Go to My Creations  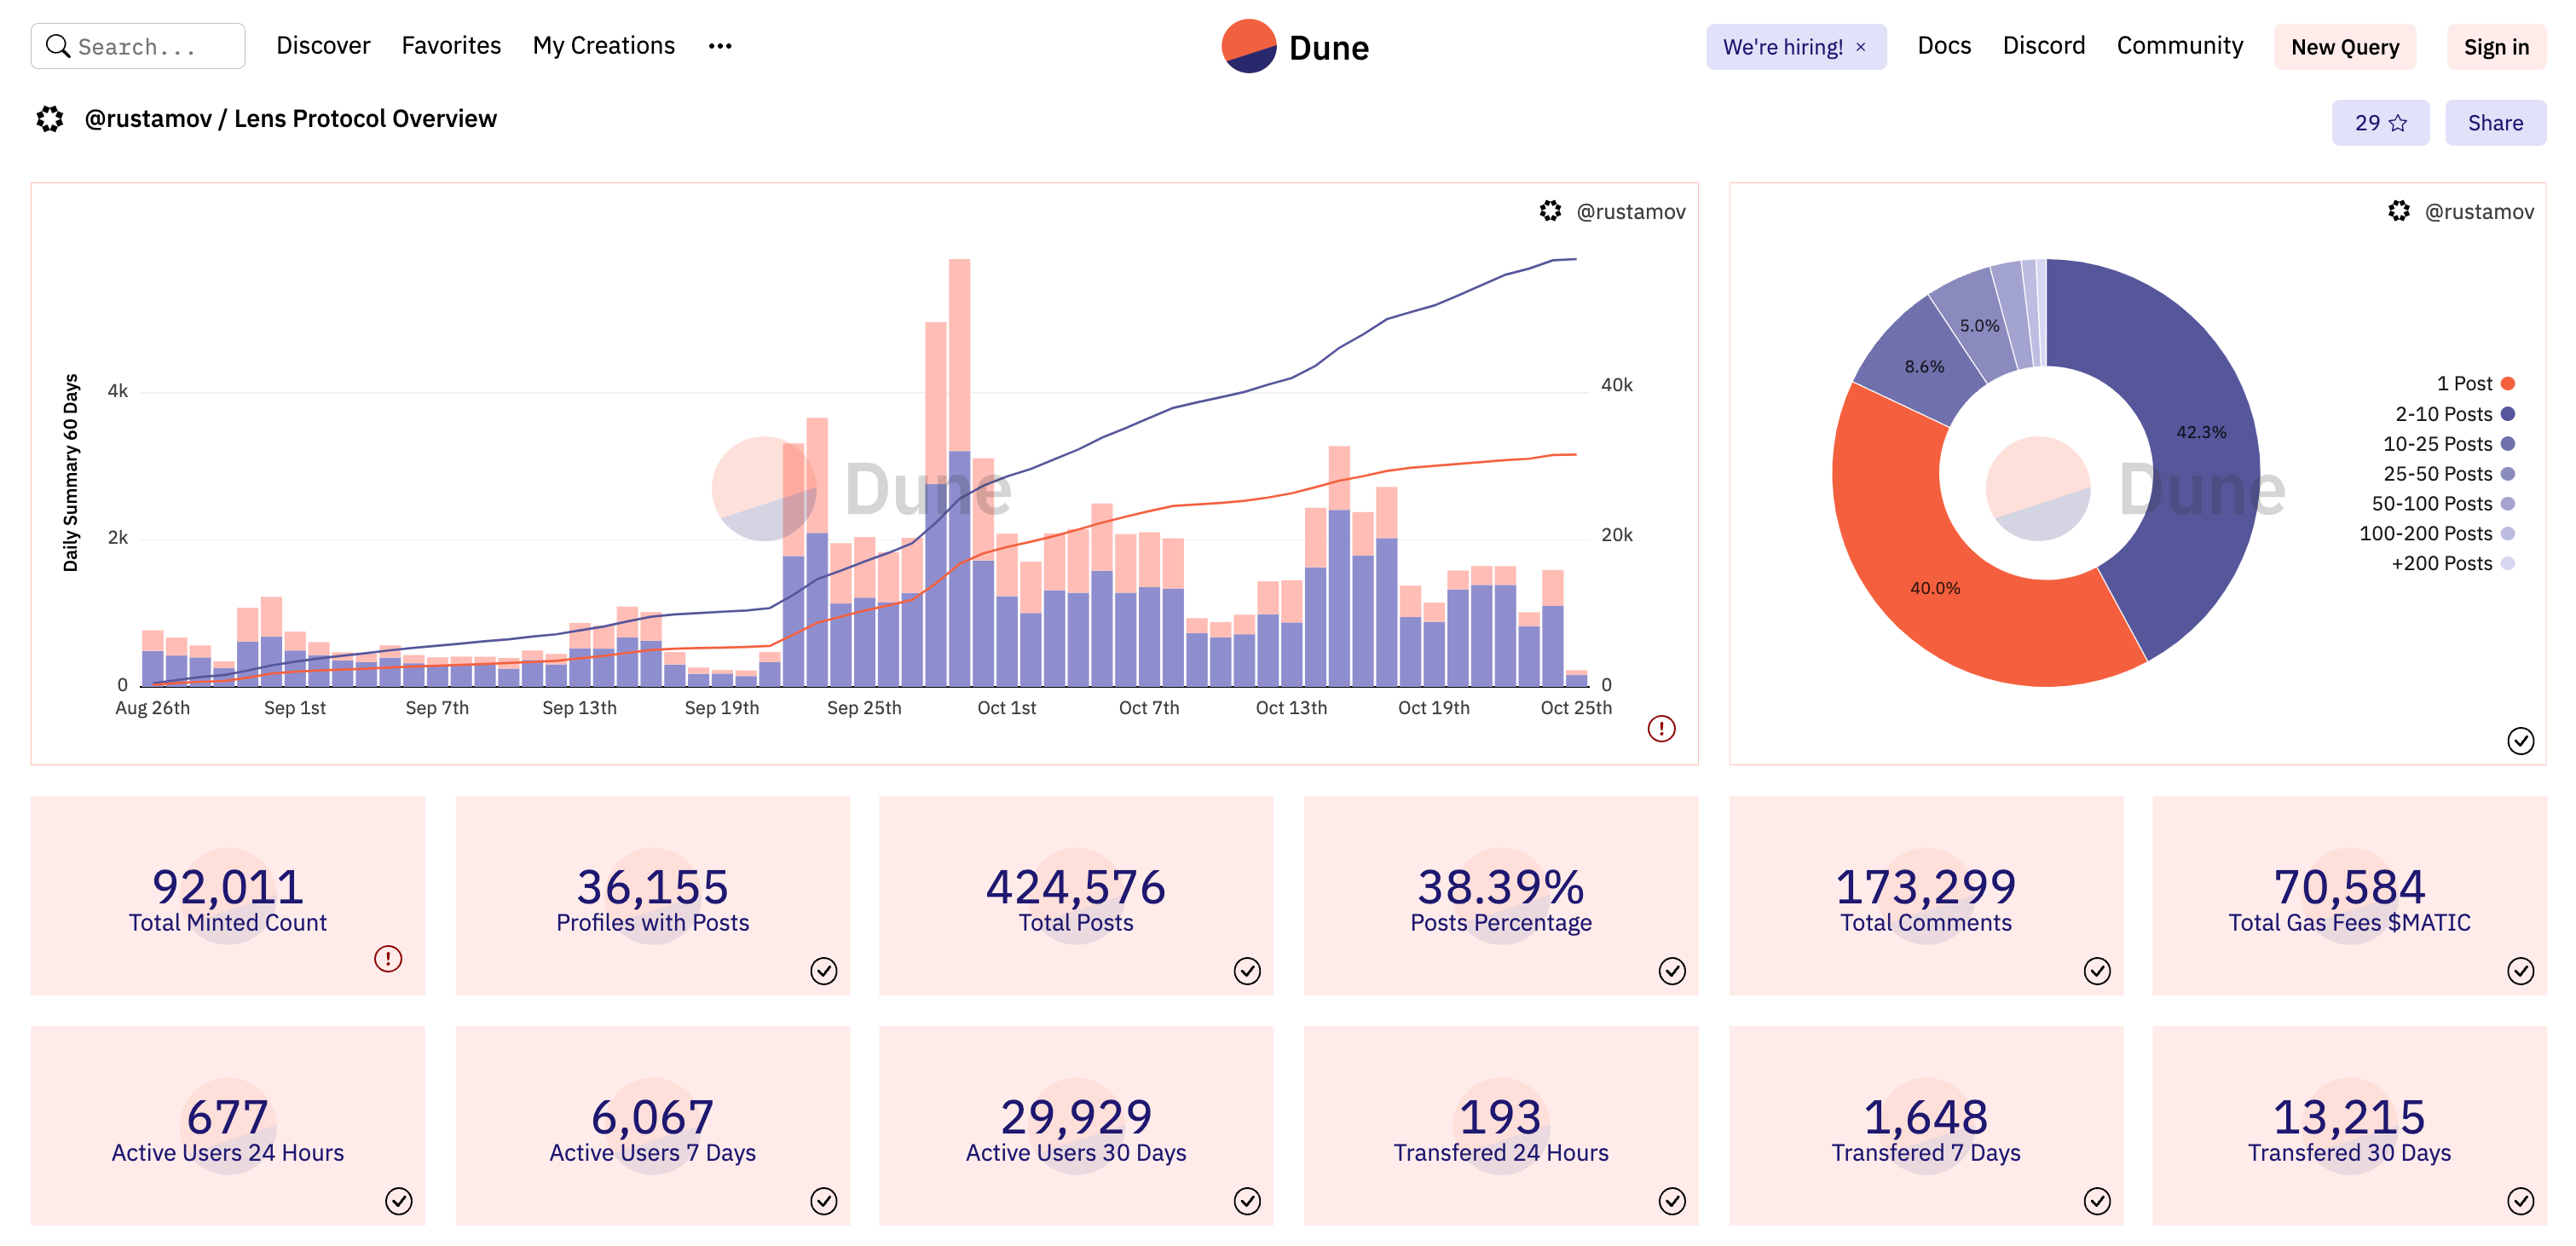click(603, 46)
